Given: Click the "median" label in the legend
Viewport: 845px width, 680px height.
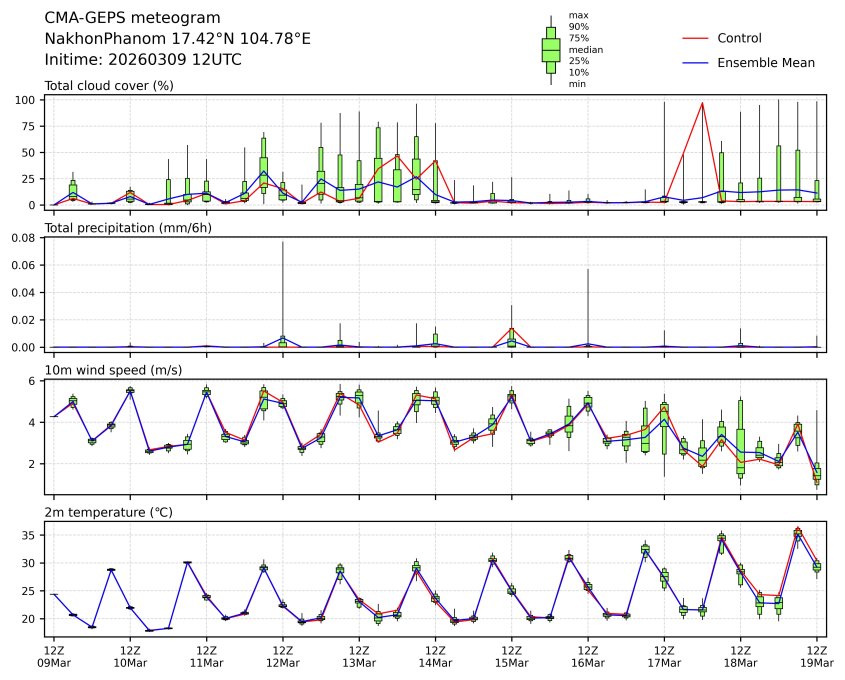Looking at the screenshot, I should [x=585, y=49].
